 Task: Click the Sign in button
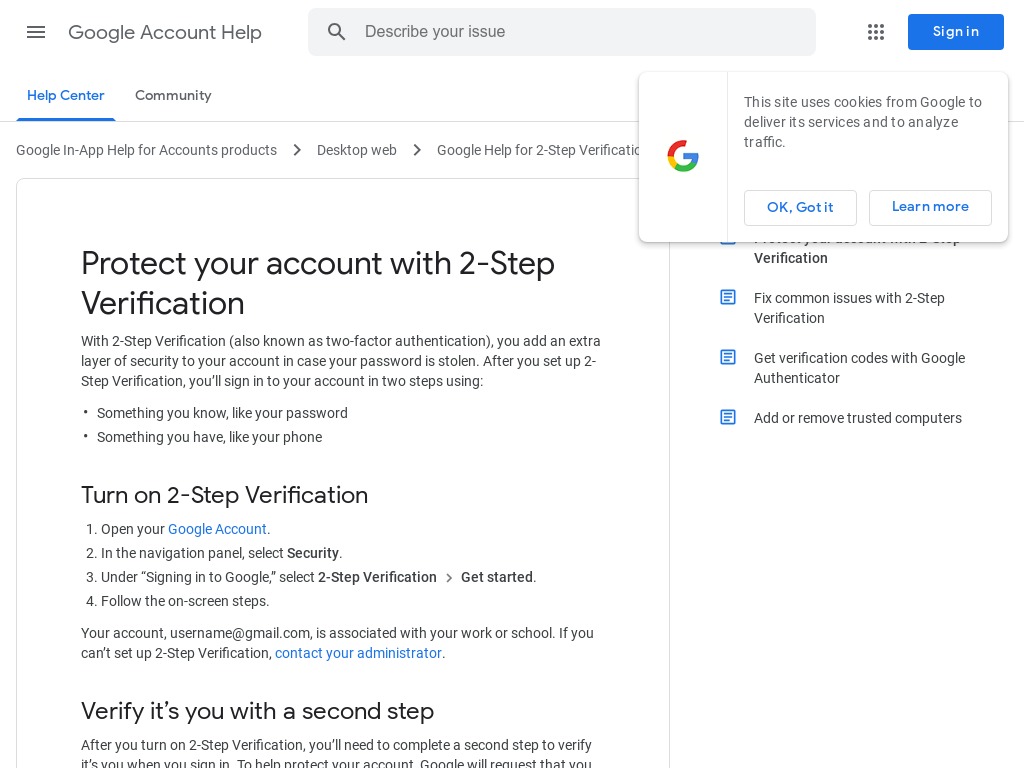(x=955, y=32)
